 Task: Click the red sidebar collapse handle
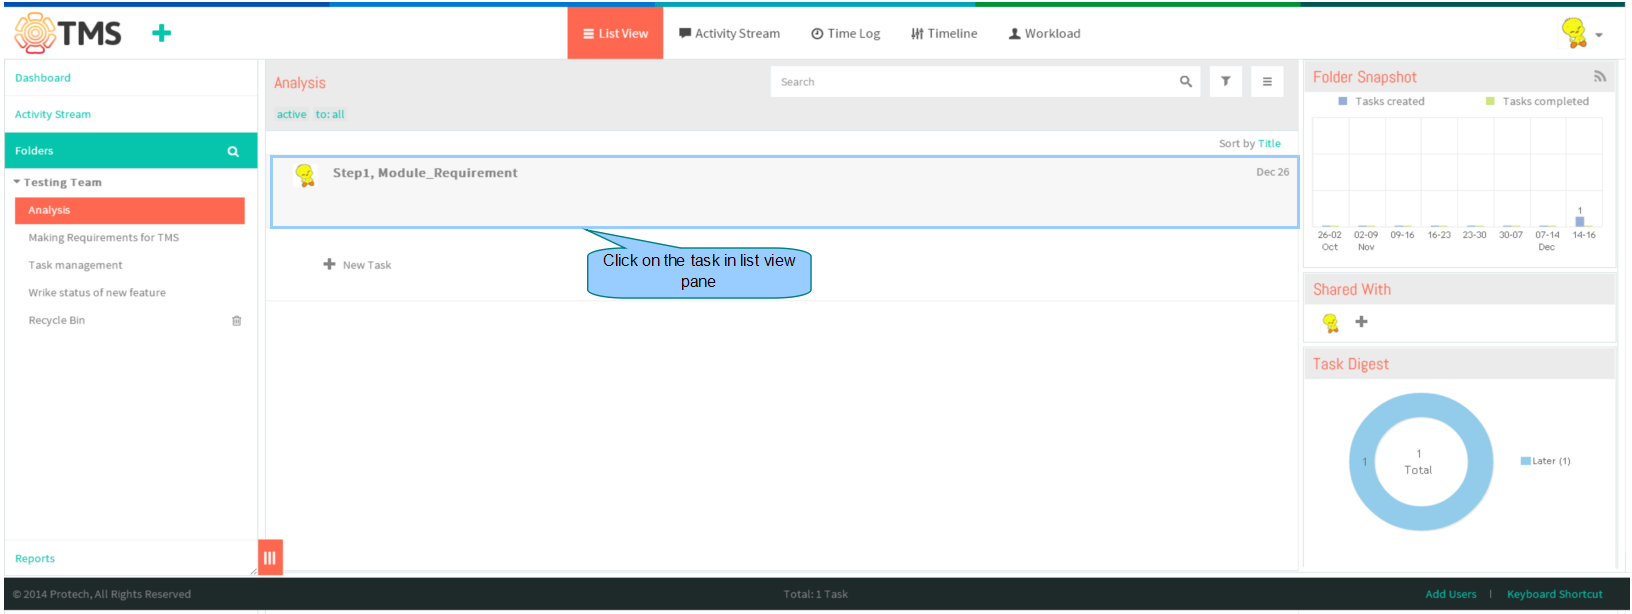(x=270, y=558)
